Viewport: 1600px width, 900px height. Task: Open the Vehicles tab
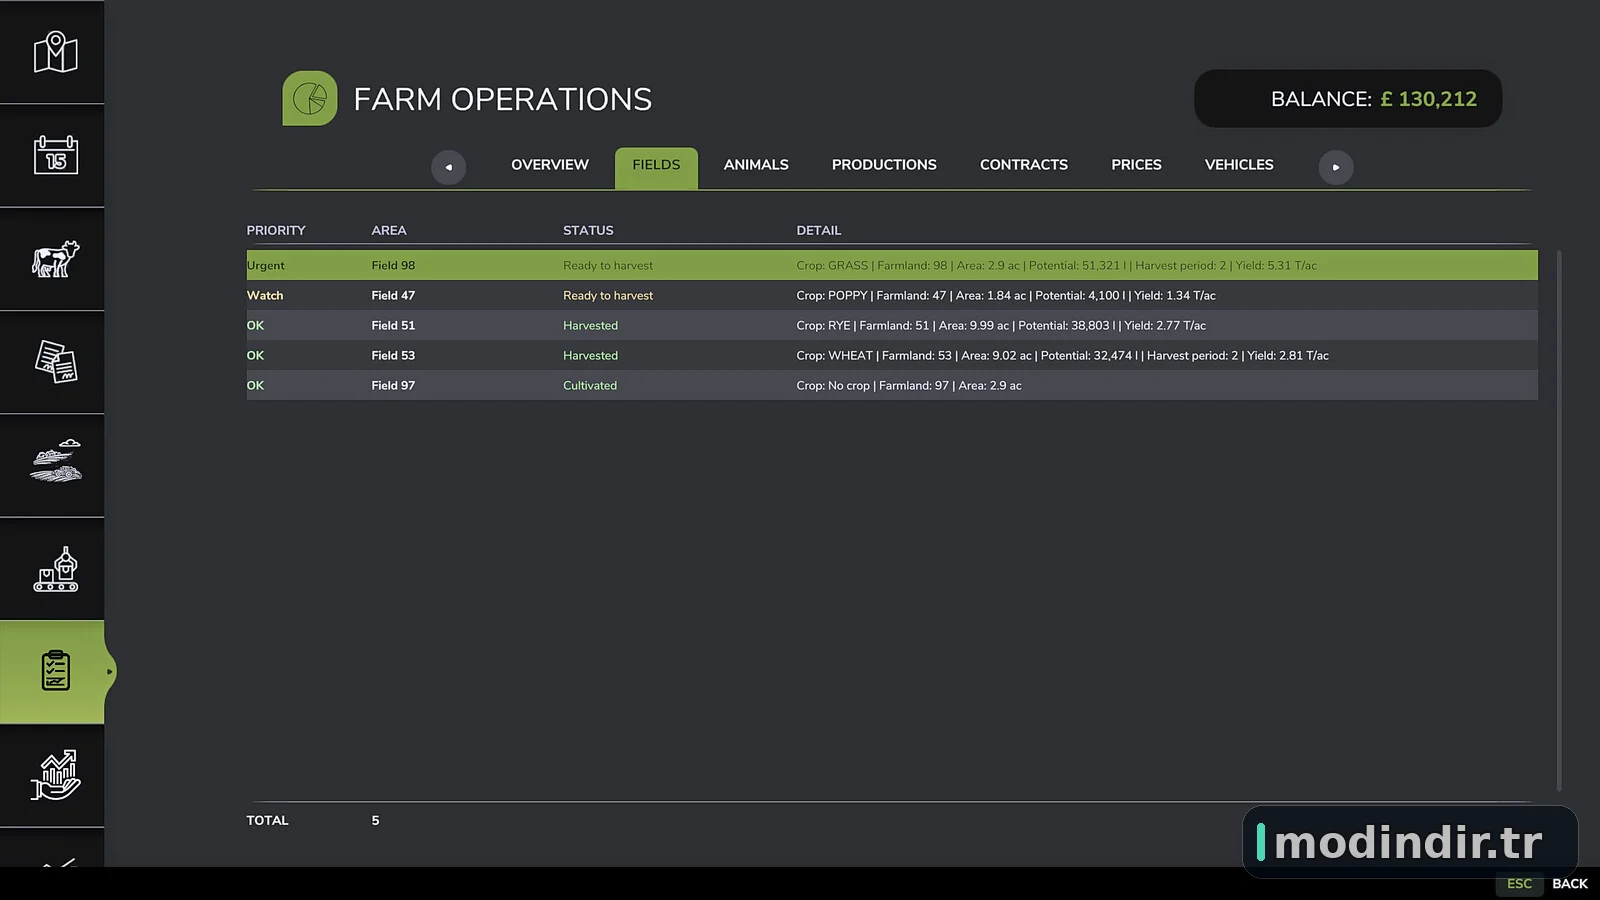(x=1239, y=165)
